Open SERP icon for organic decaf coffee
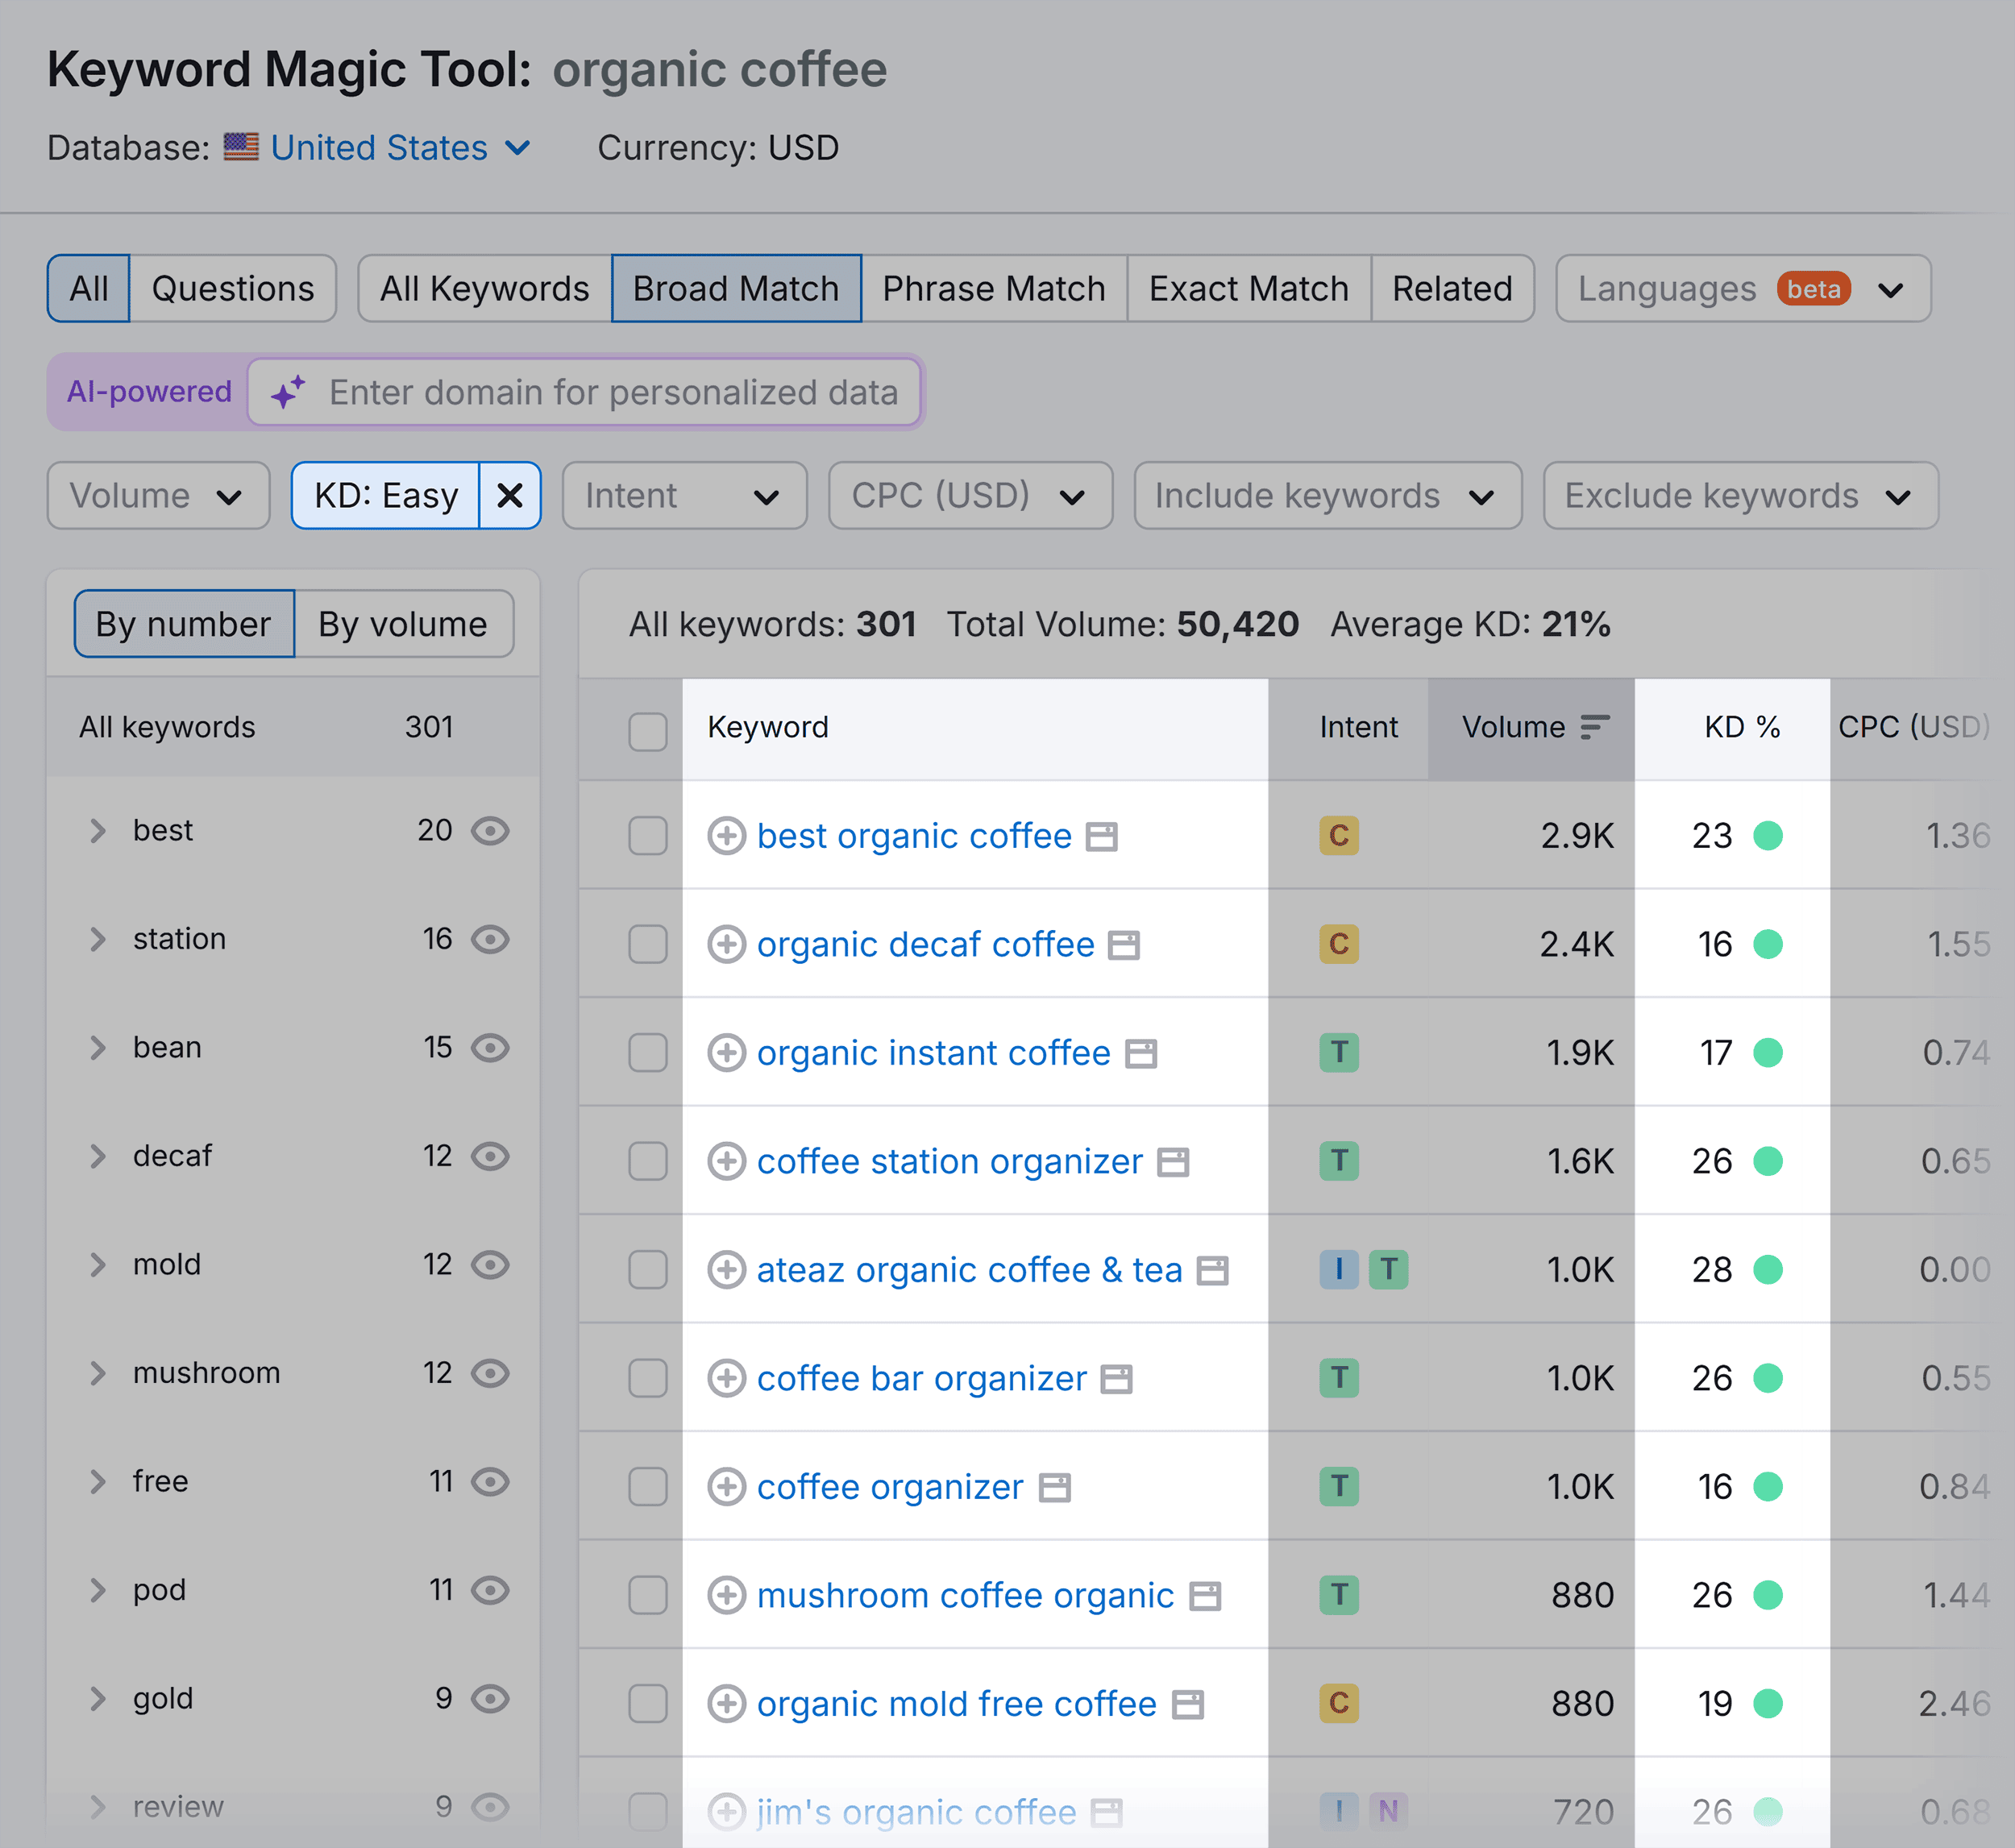Viewport: 2015px width, 1848px height. (x=1124, y=945)
